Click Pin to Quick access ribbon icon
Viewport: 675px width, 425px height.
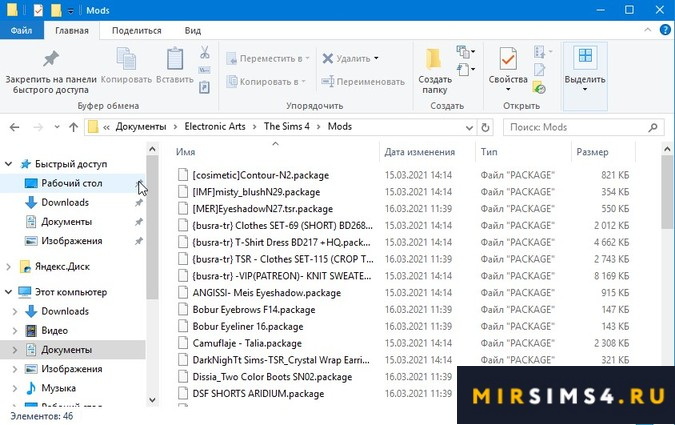tap(51, 59)
